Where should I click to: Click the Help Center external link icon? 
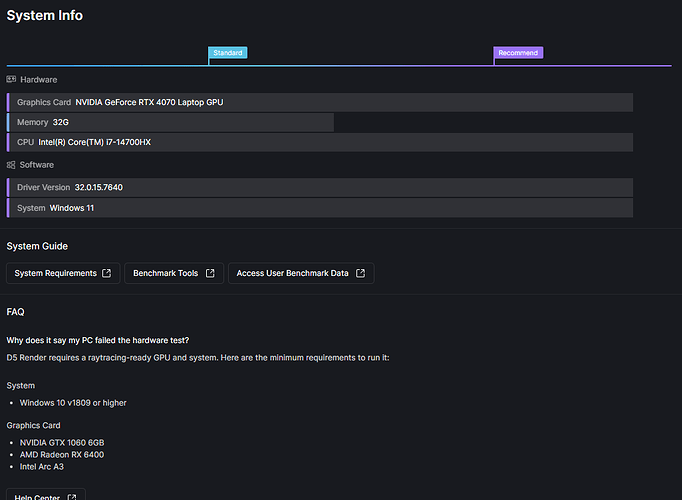click(71, 497)
